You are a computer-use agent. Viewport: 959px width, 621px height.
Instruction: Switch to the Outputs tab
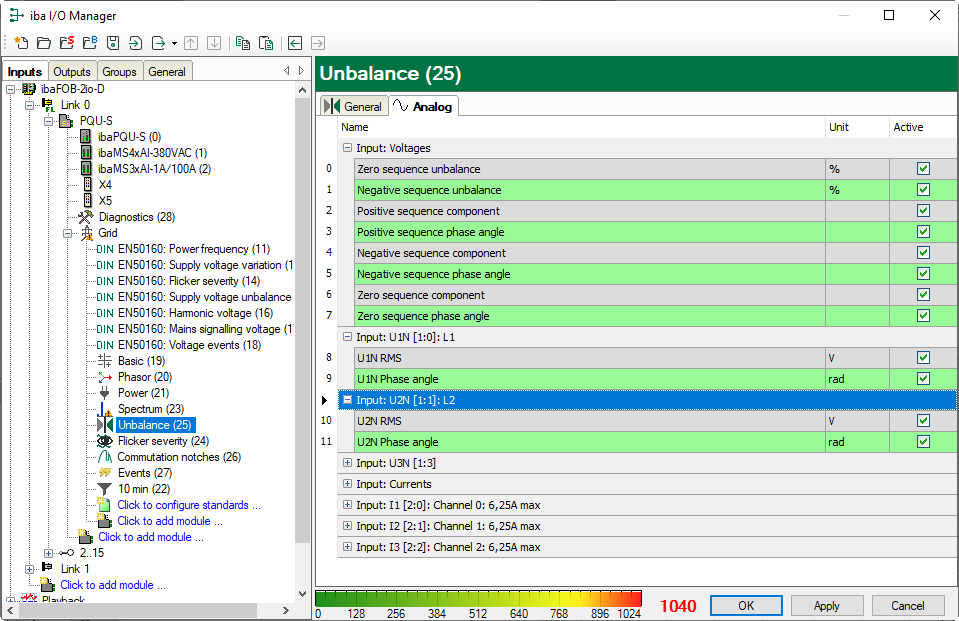pyautogui.click(x=71, y=72)
